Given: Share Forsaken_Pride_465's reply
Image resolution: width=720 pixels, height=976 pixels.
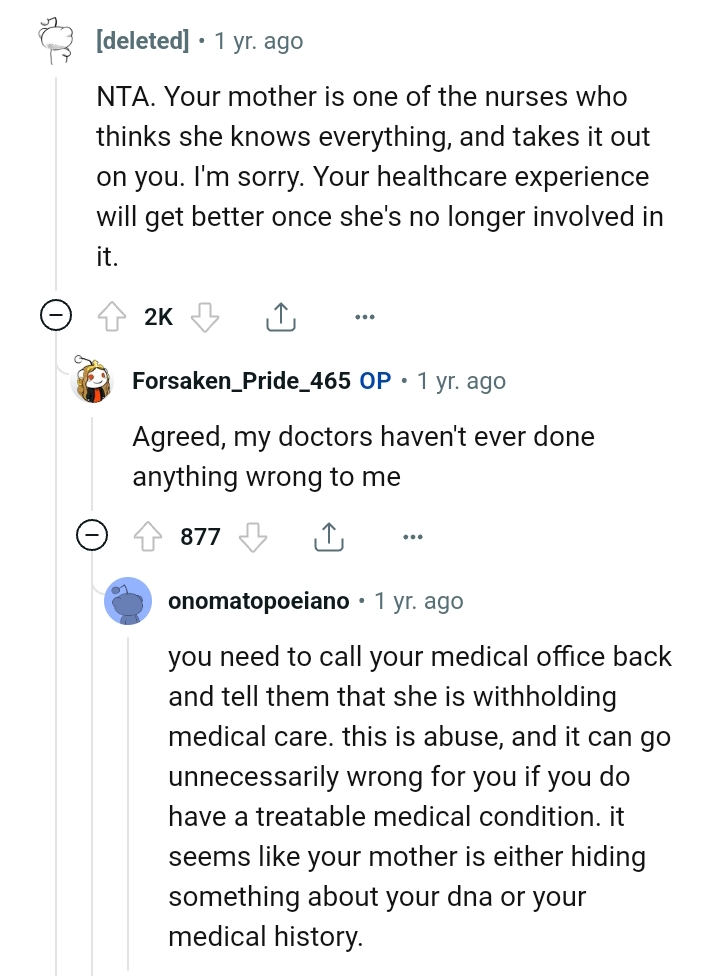Looking at the screenshot, I should tap(329, 536).
